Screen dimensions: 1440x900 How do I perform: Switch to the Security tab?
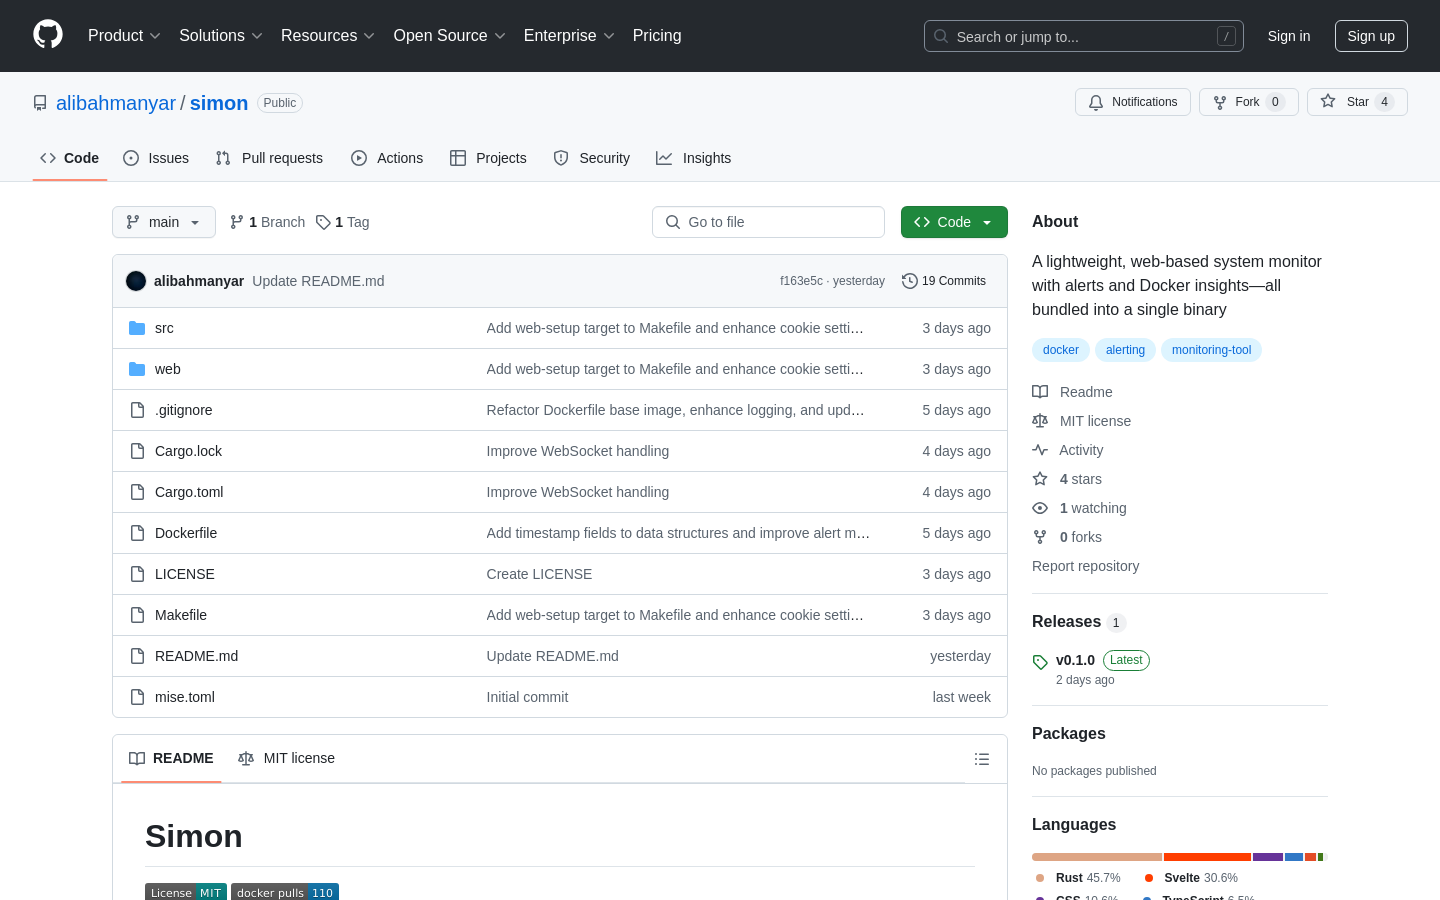[592, 158]
